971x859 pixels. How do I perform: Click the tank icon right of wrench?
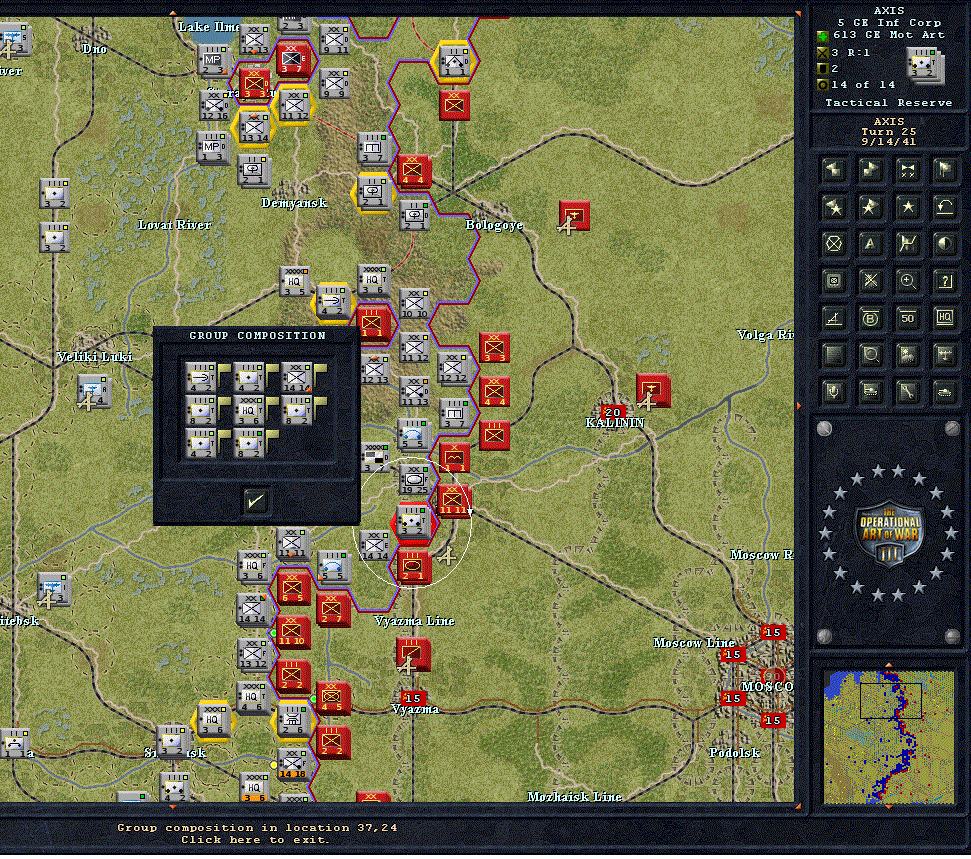(x=945, y=393)
